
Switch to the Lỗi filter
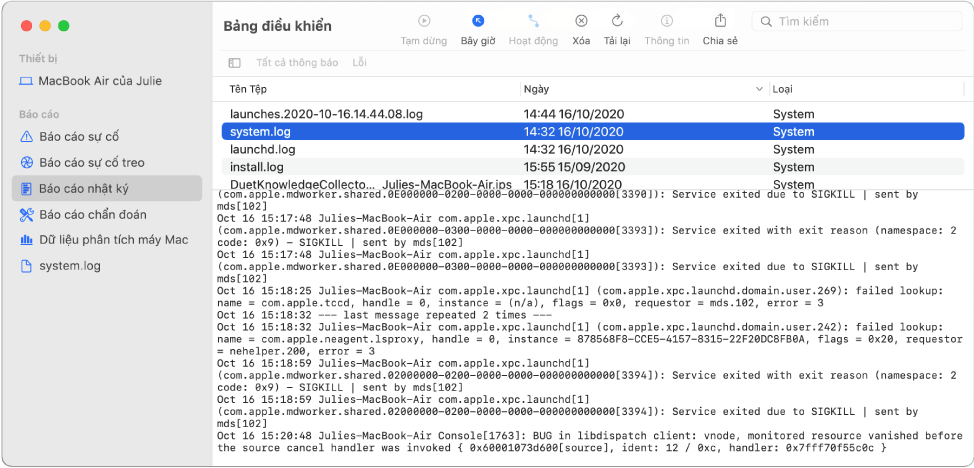click(x=359, y=63)
